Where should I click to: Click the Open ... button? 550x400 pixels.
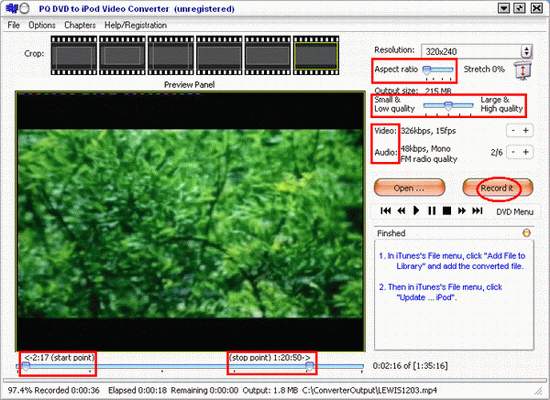[409, 188]
